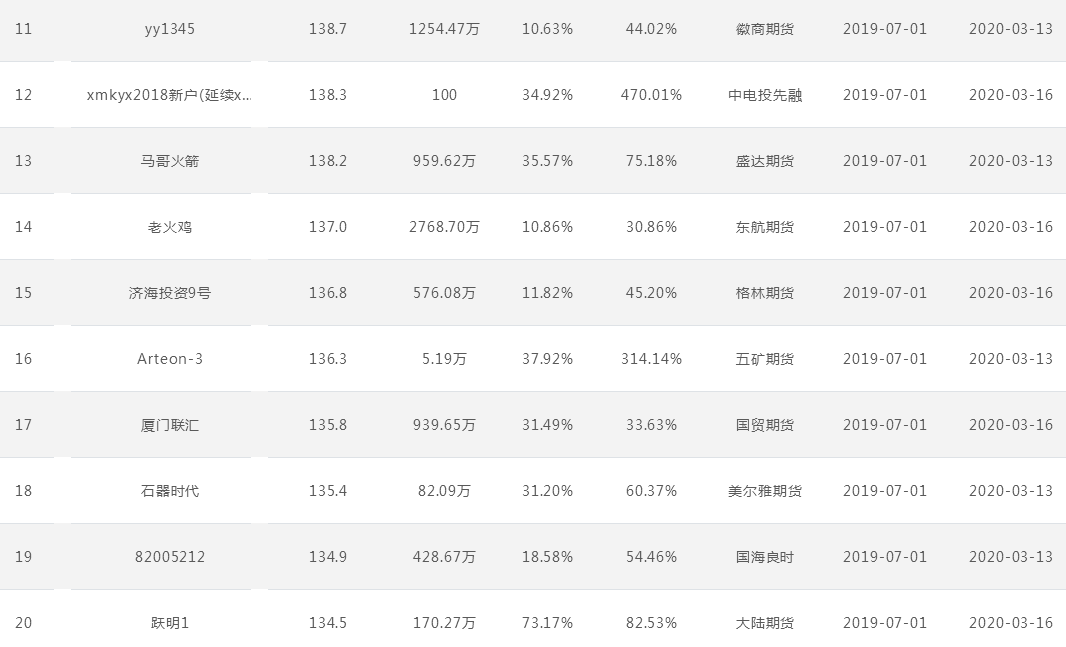1066x647 pixels.
Task: Select the 马哥火箭 account name
Action: click(x=169, y=161)
